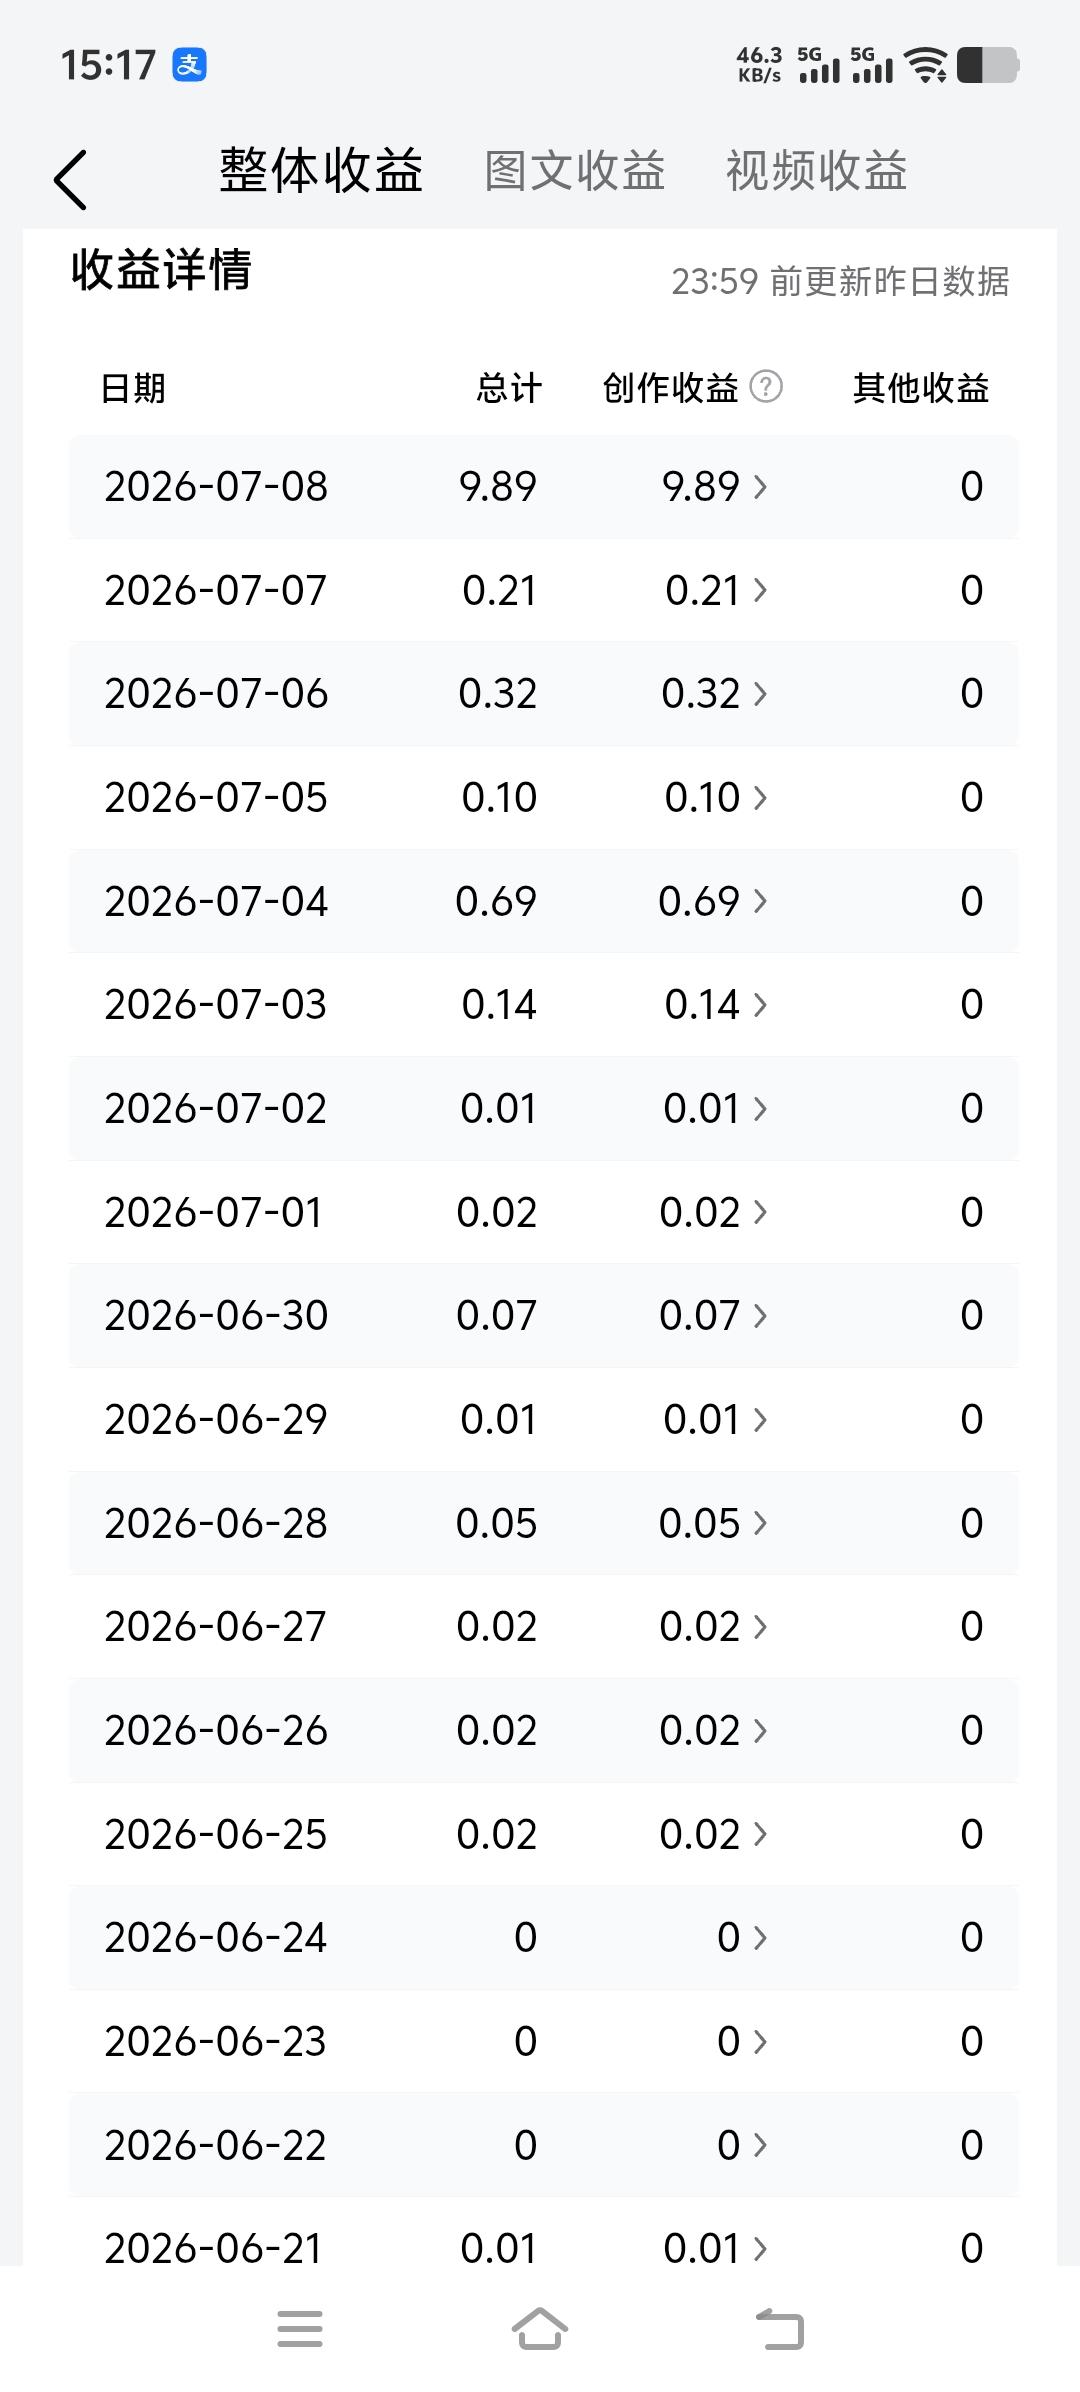Tap the Wi-Fi status icon
The image size is (1080, 2392).
(x=926, y=65)
